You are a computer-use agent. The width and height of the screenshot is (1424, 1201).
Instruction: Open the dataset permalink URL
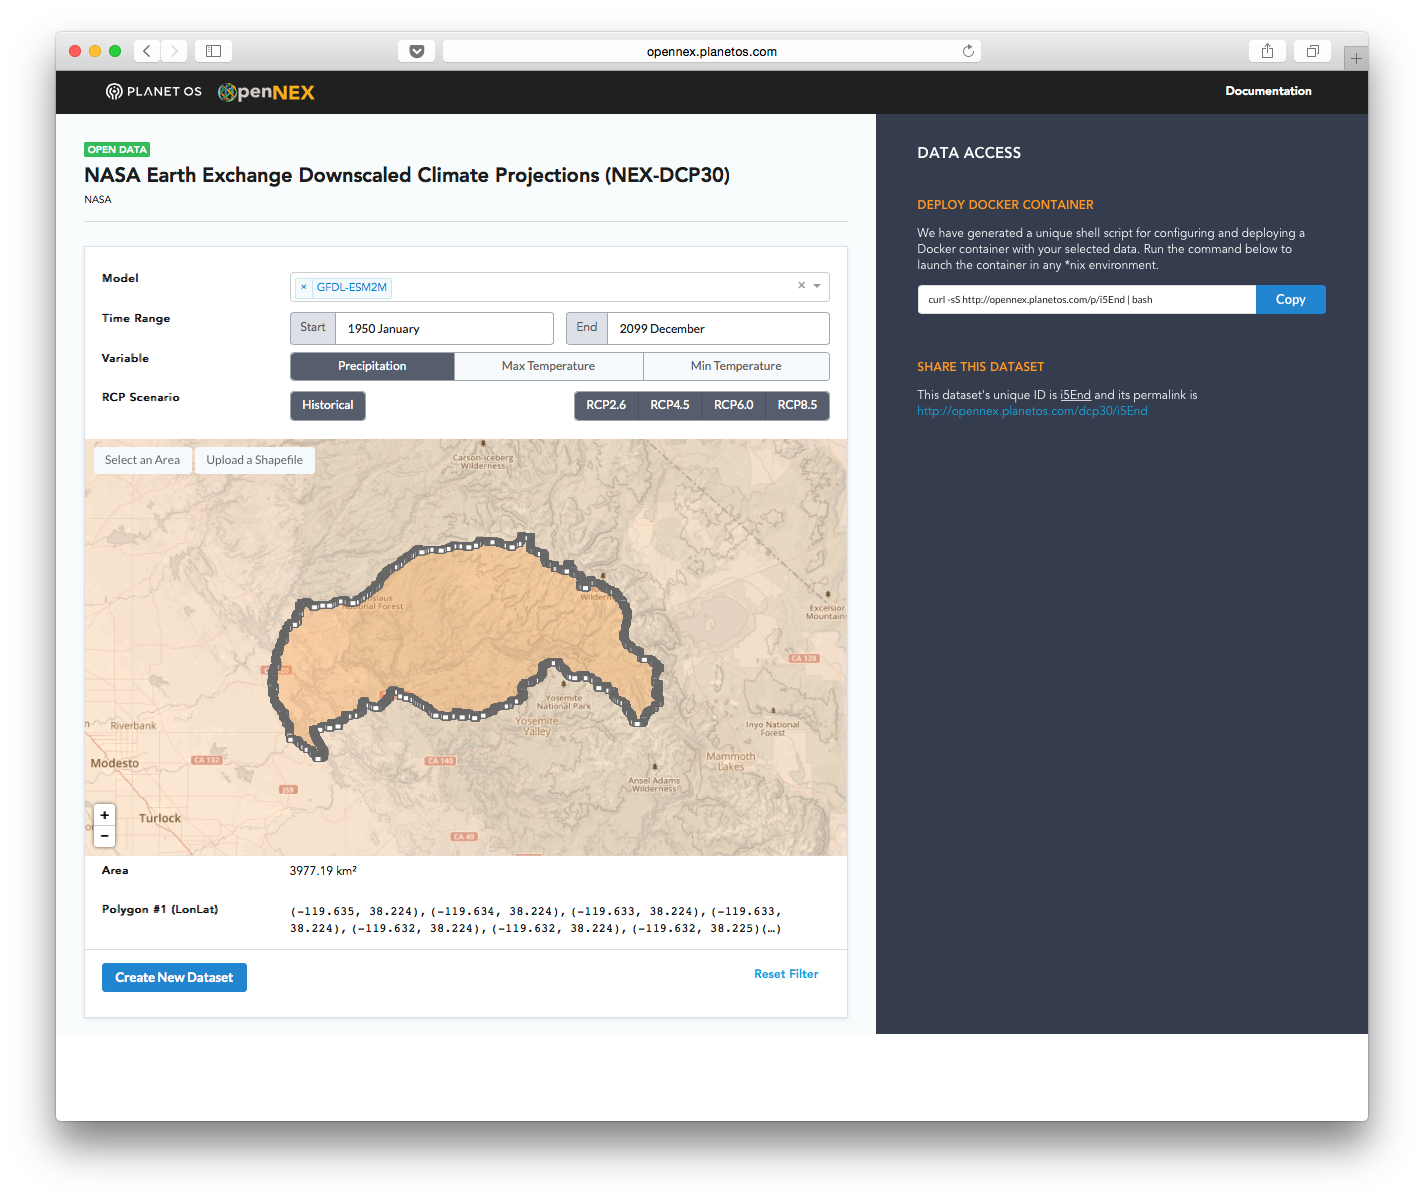(x=1032, y=411)
